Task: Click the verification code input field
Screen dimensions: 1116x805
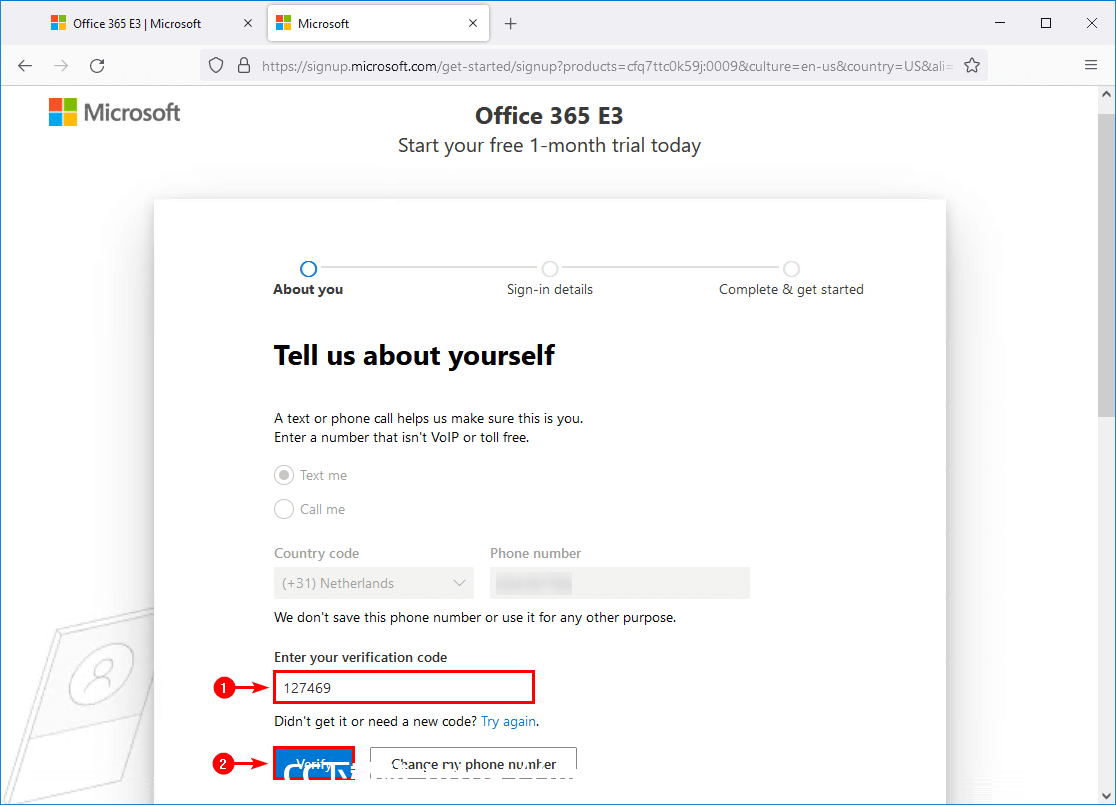Action: pyautogui.click(x=404, y=688)
